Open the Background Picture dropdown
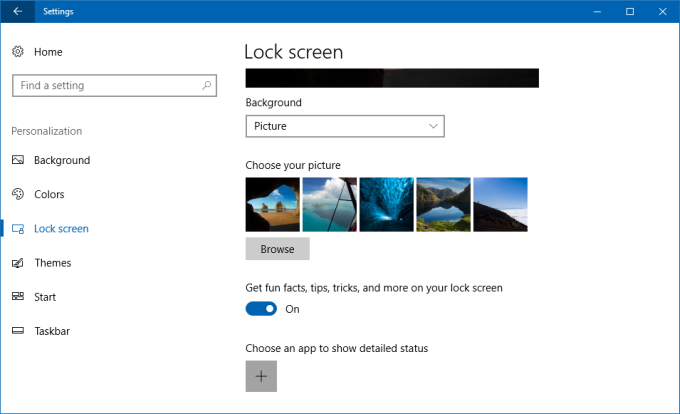 click(x=345, y=127)
